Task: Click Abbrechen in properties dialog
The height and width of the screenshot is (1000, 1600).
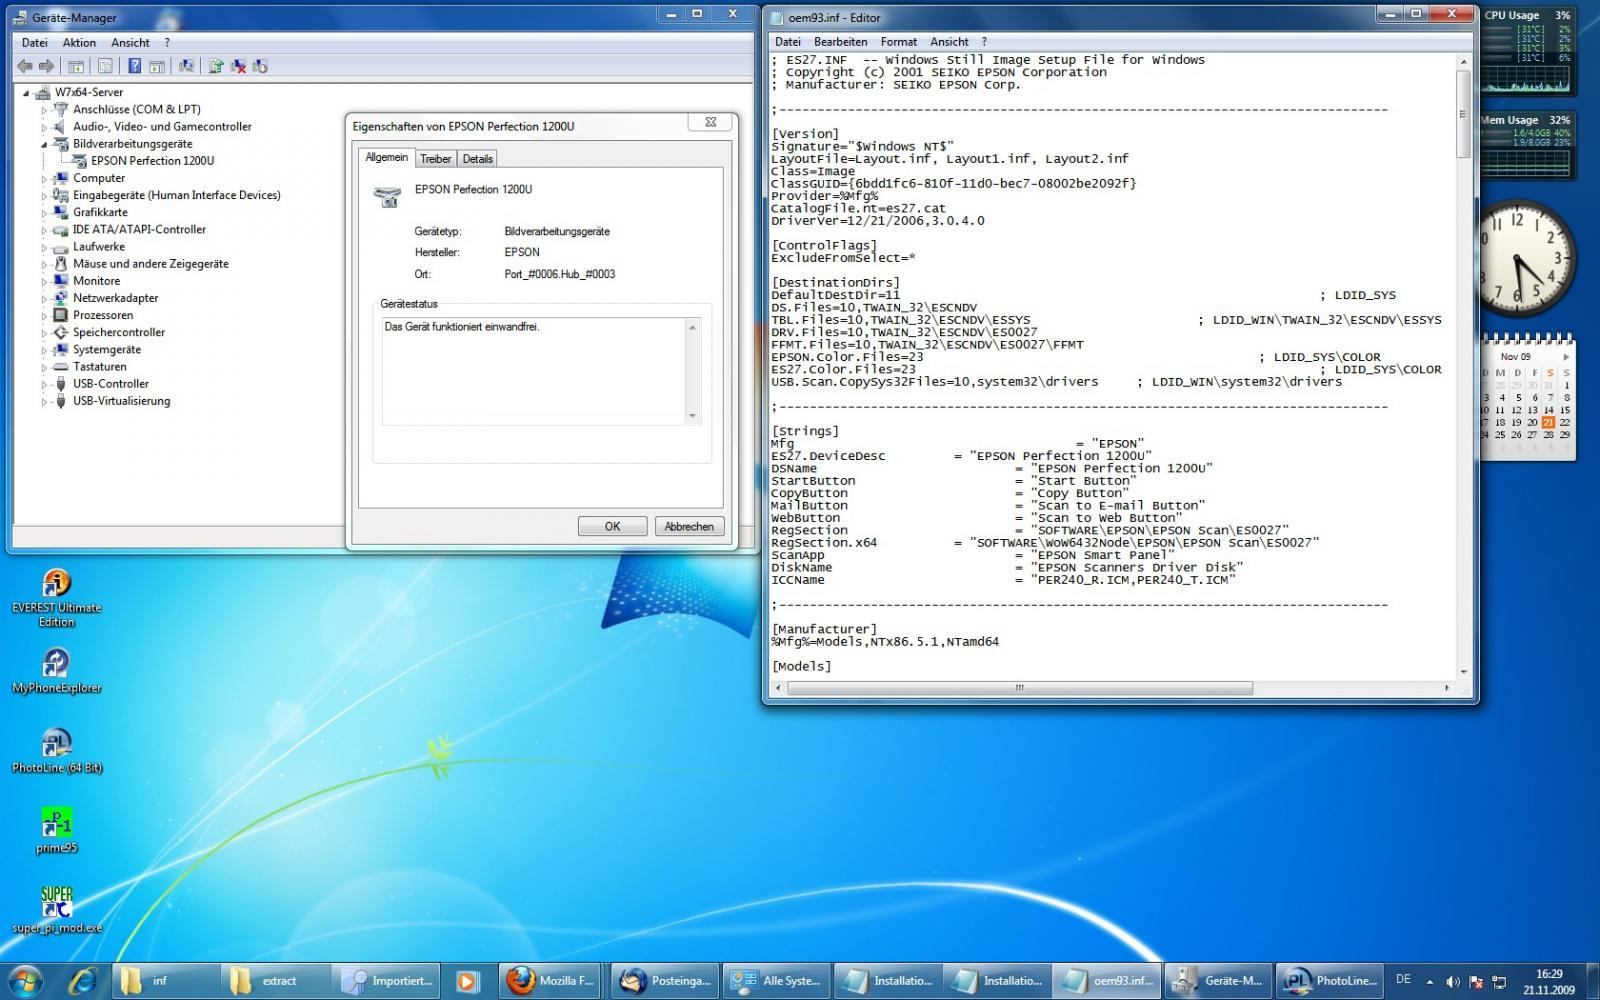Action: click(689, 526)
